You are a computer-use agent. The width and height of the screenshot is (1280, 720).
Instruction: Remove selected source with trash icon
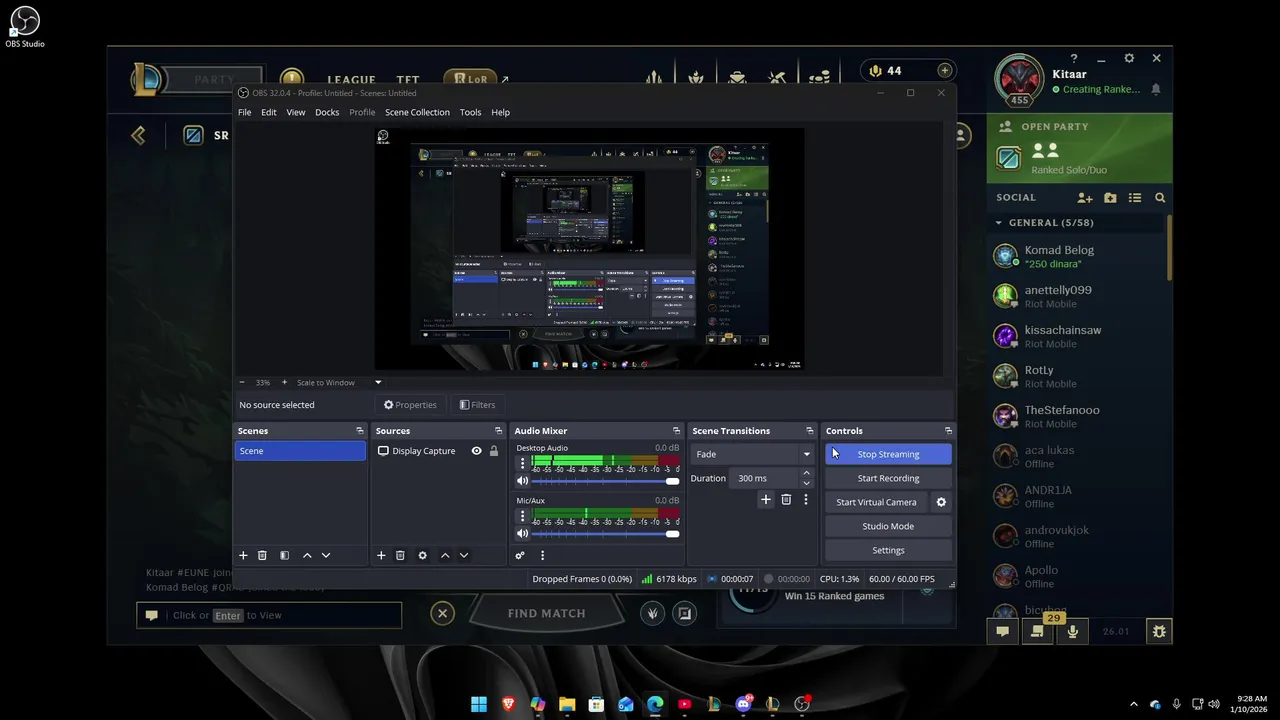400,555
